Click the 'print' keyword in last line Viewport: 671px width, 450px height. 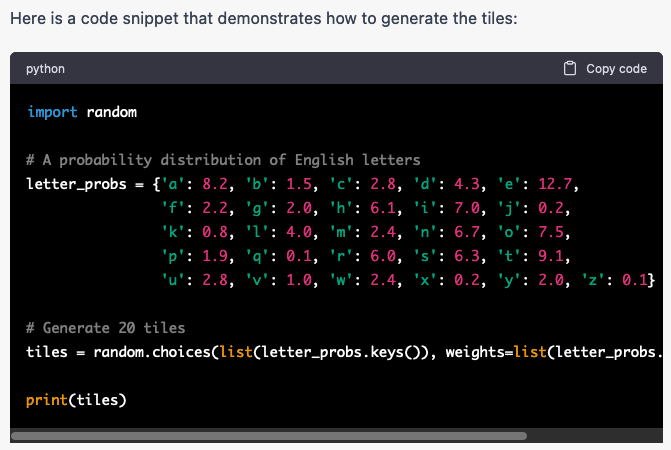tap(47, 400)
